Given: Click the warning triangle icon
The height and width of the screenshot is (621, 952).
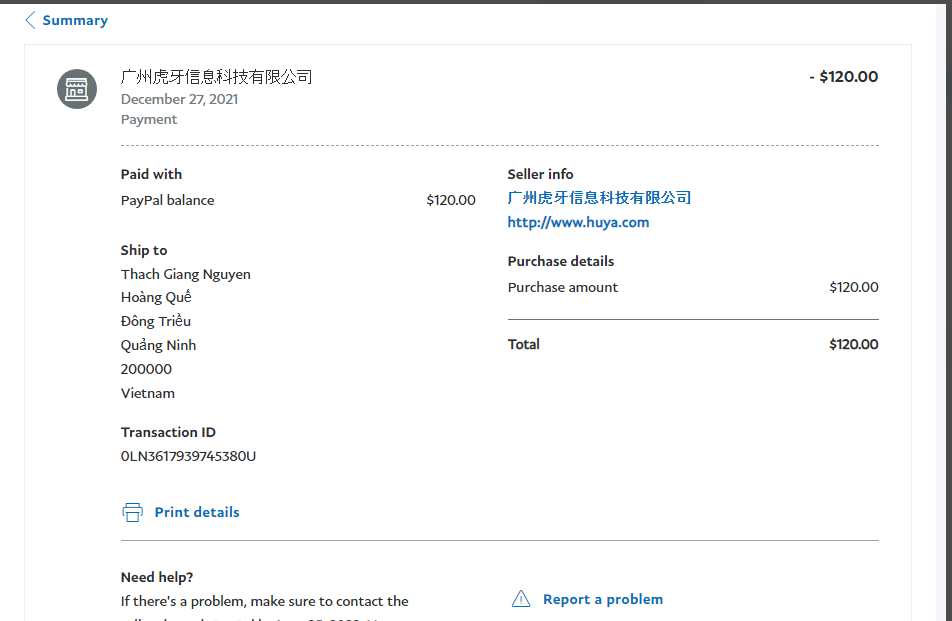Looking at the screenshot, I should tap(521, 599).
